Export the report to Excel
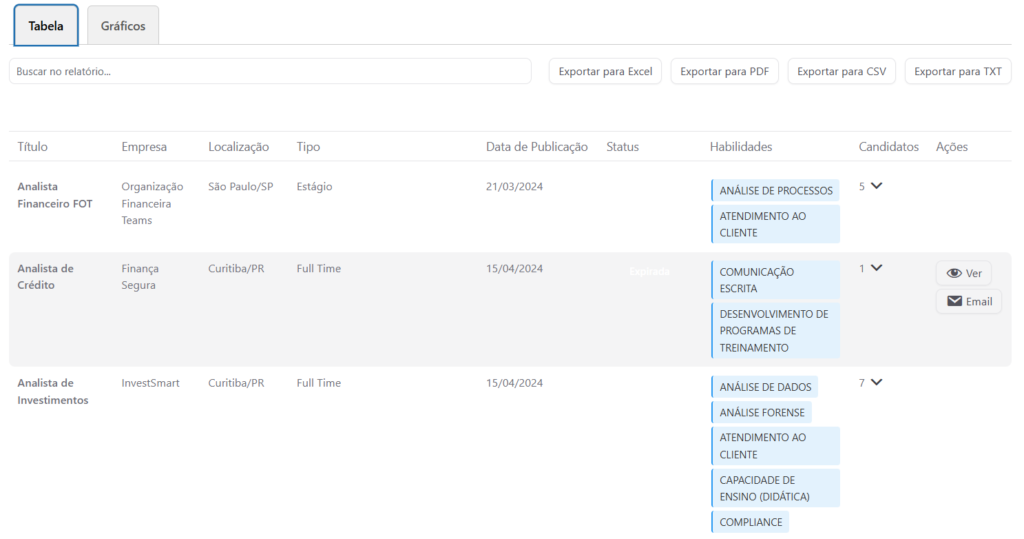 tap(605, 71)
